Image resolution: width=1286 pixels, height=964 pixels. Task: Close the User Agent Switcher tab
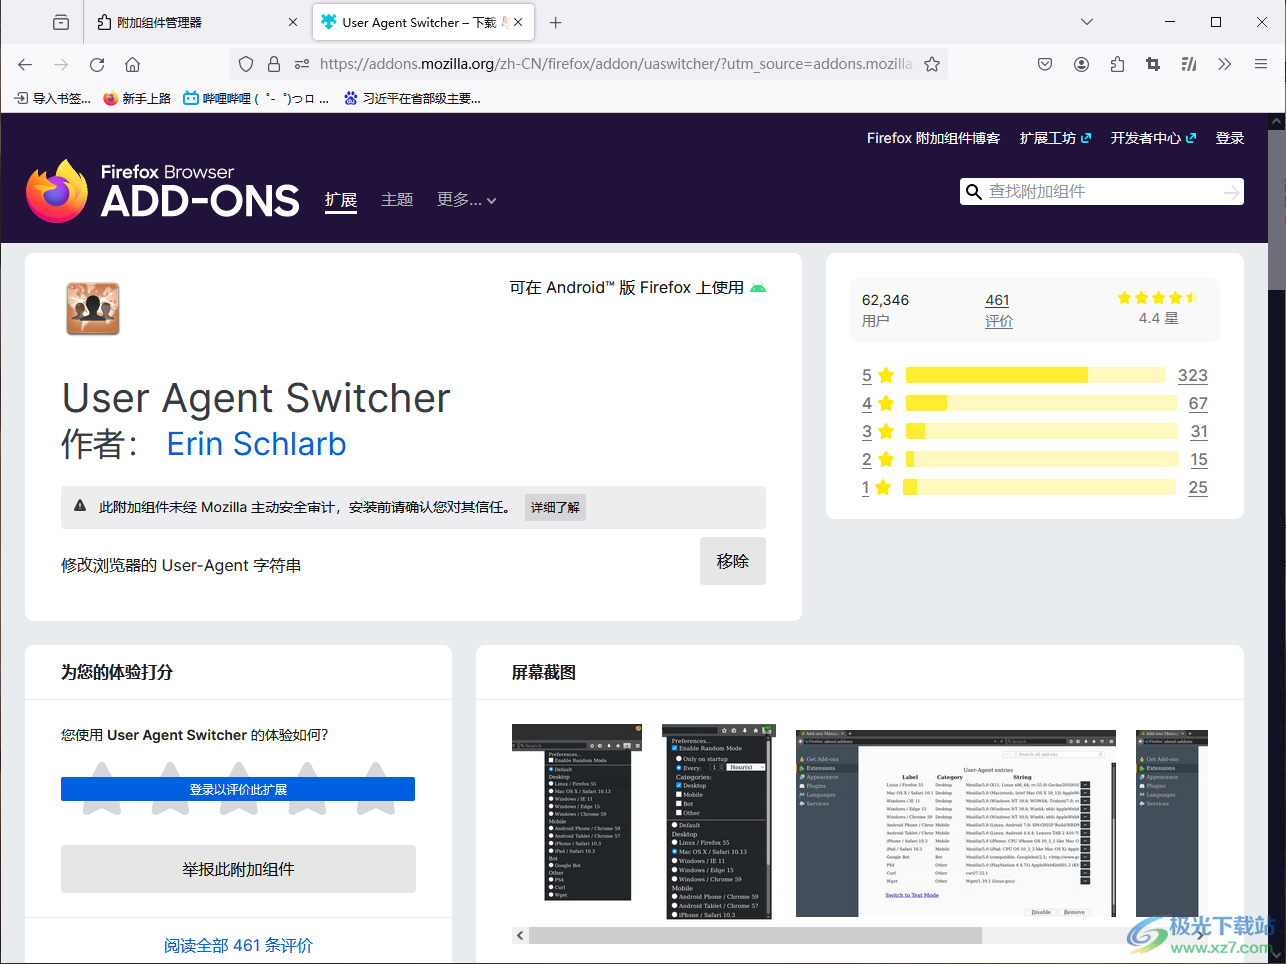(518, 22)
